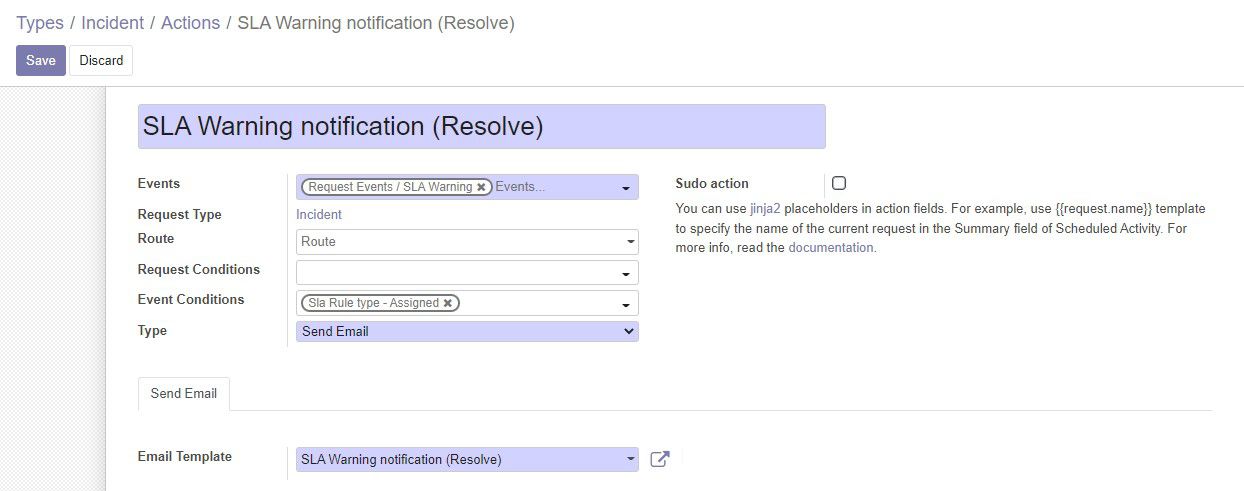The width and height of the screenshot is (1244, 491).
Task: Enable the Sudo action checkbox
Action: click(839, 183)
